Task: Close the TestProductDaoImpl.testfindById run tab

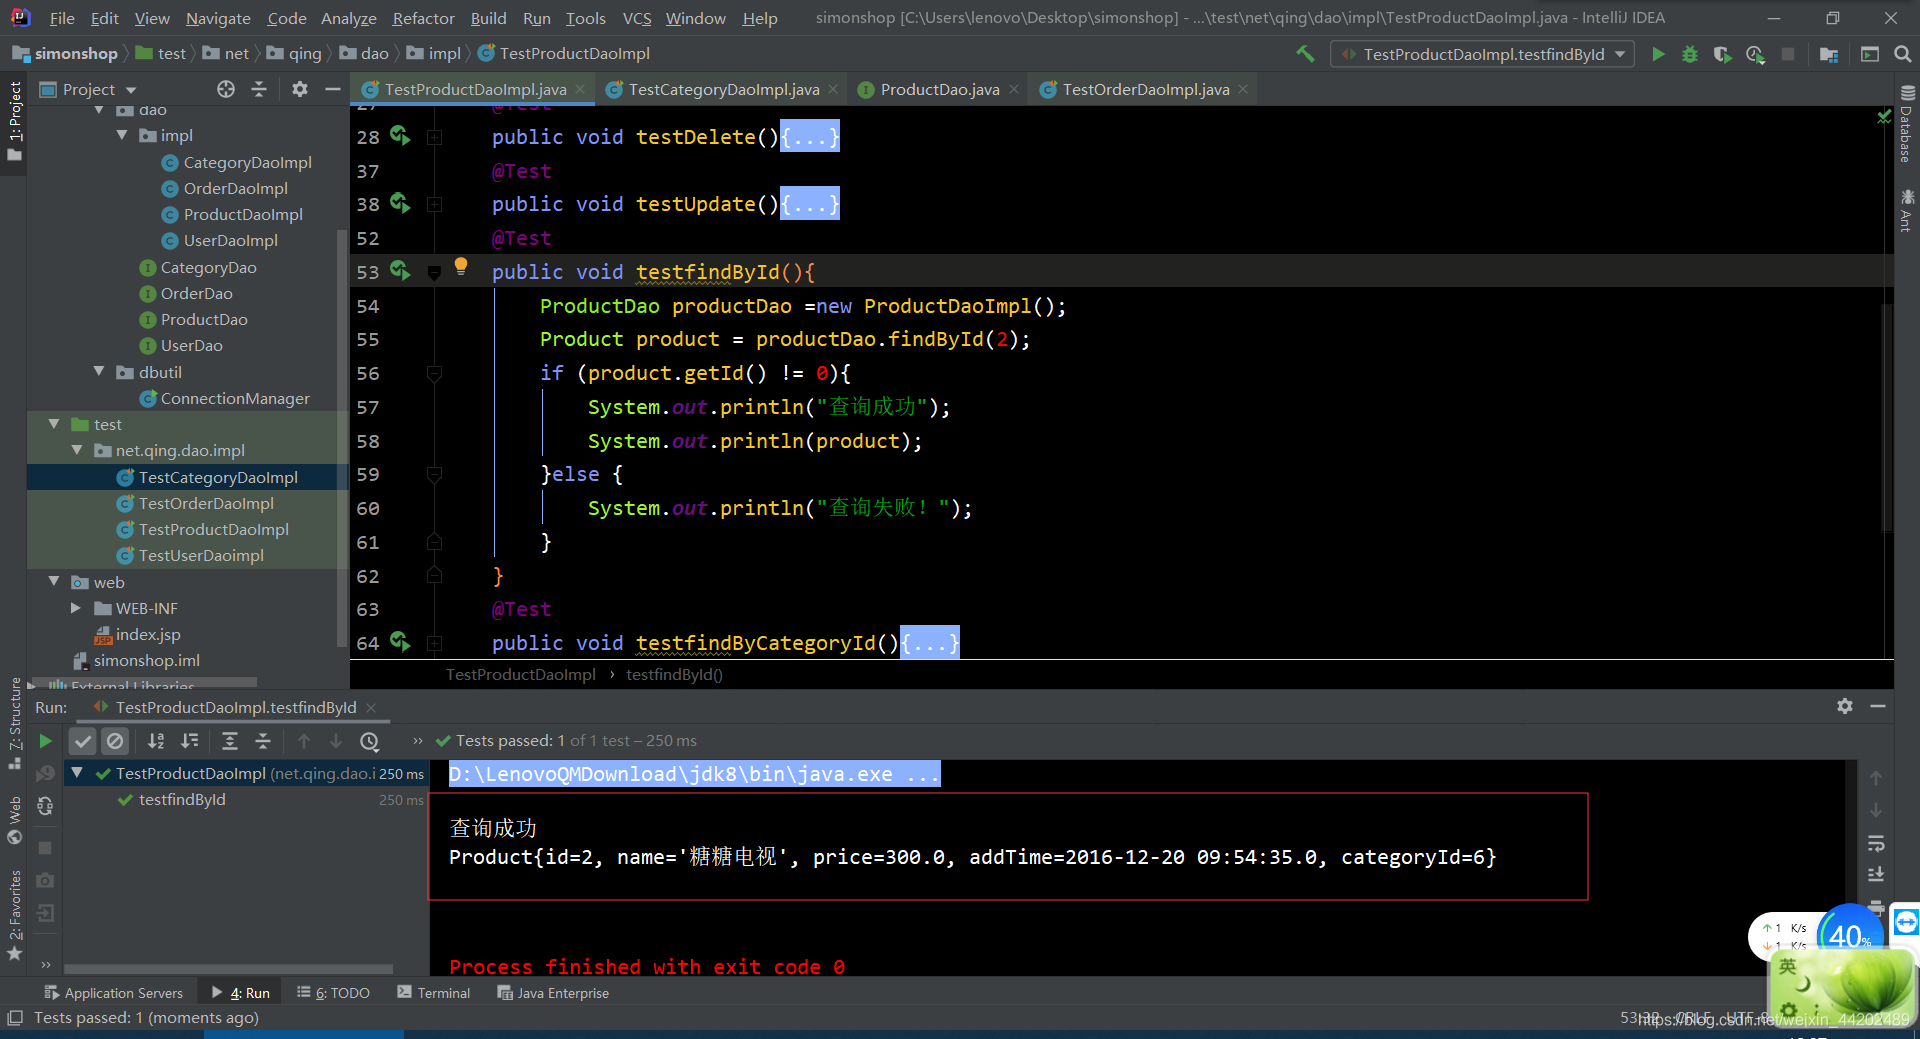Action: (372, 707)
